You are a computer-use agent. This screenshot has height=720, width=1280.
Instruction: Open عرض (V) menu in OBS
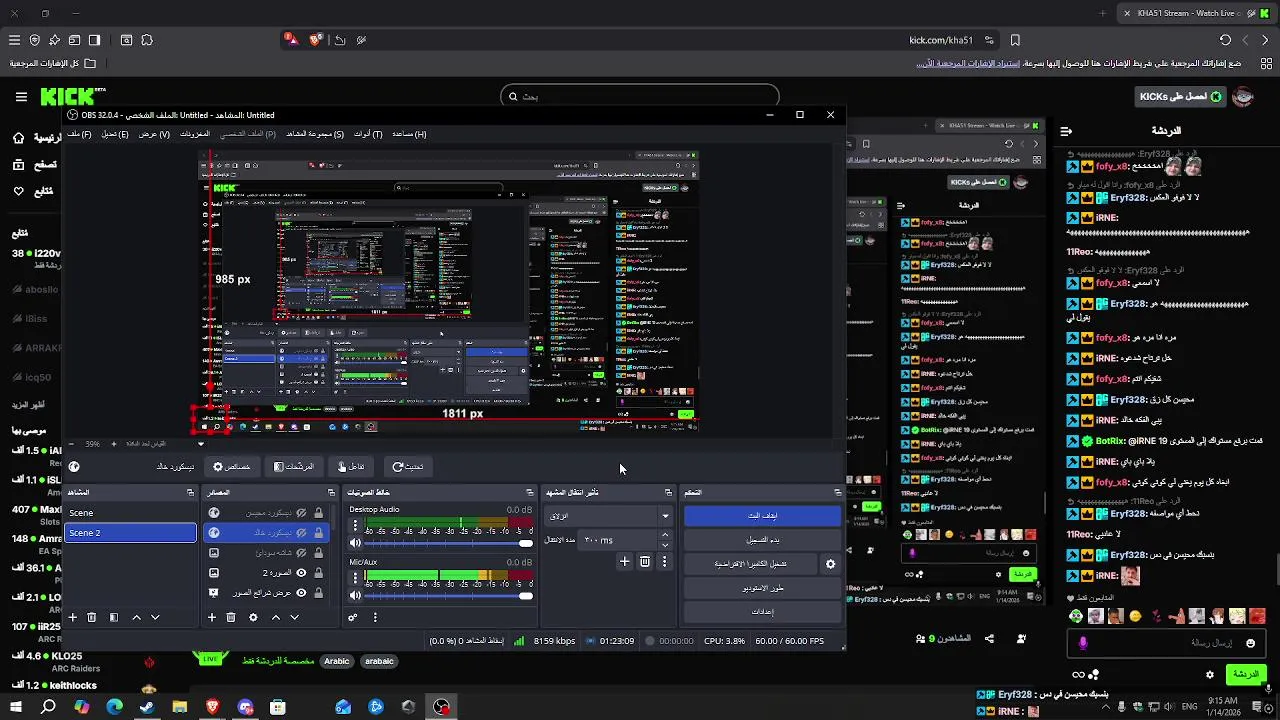tap(154, 134)
